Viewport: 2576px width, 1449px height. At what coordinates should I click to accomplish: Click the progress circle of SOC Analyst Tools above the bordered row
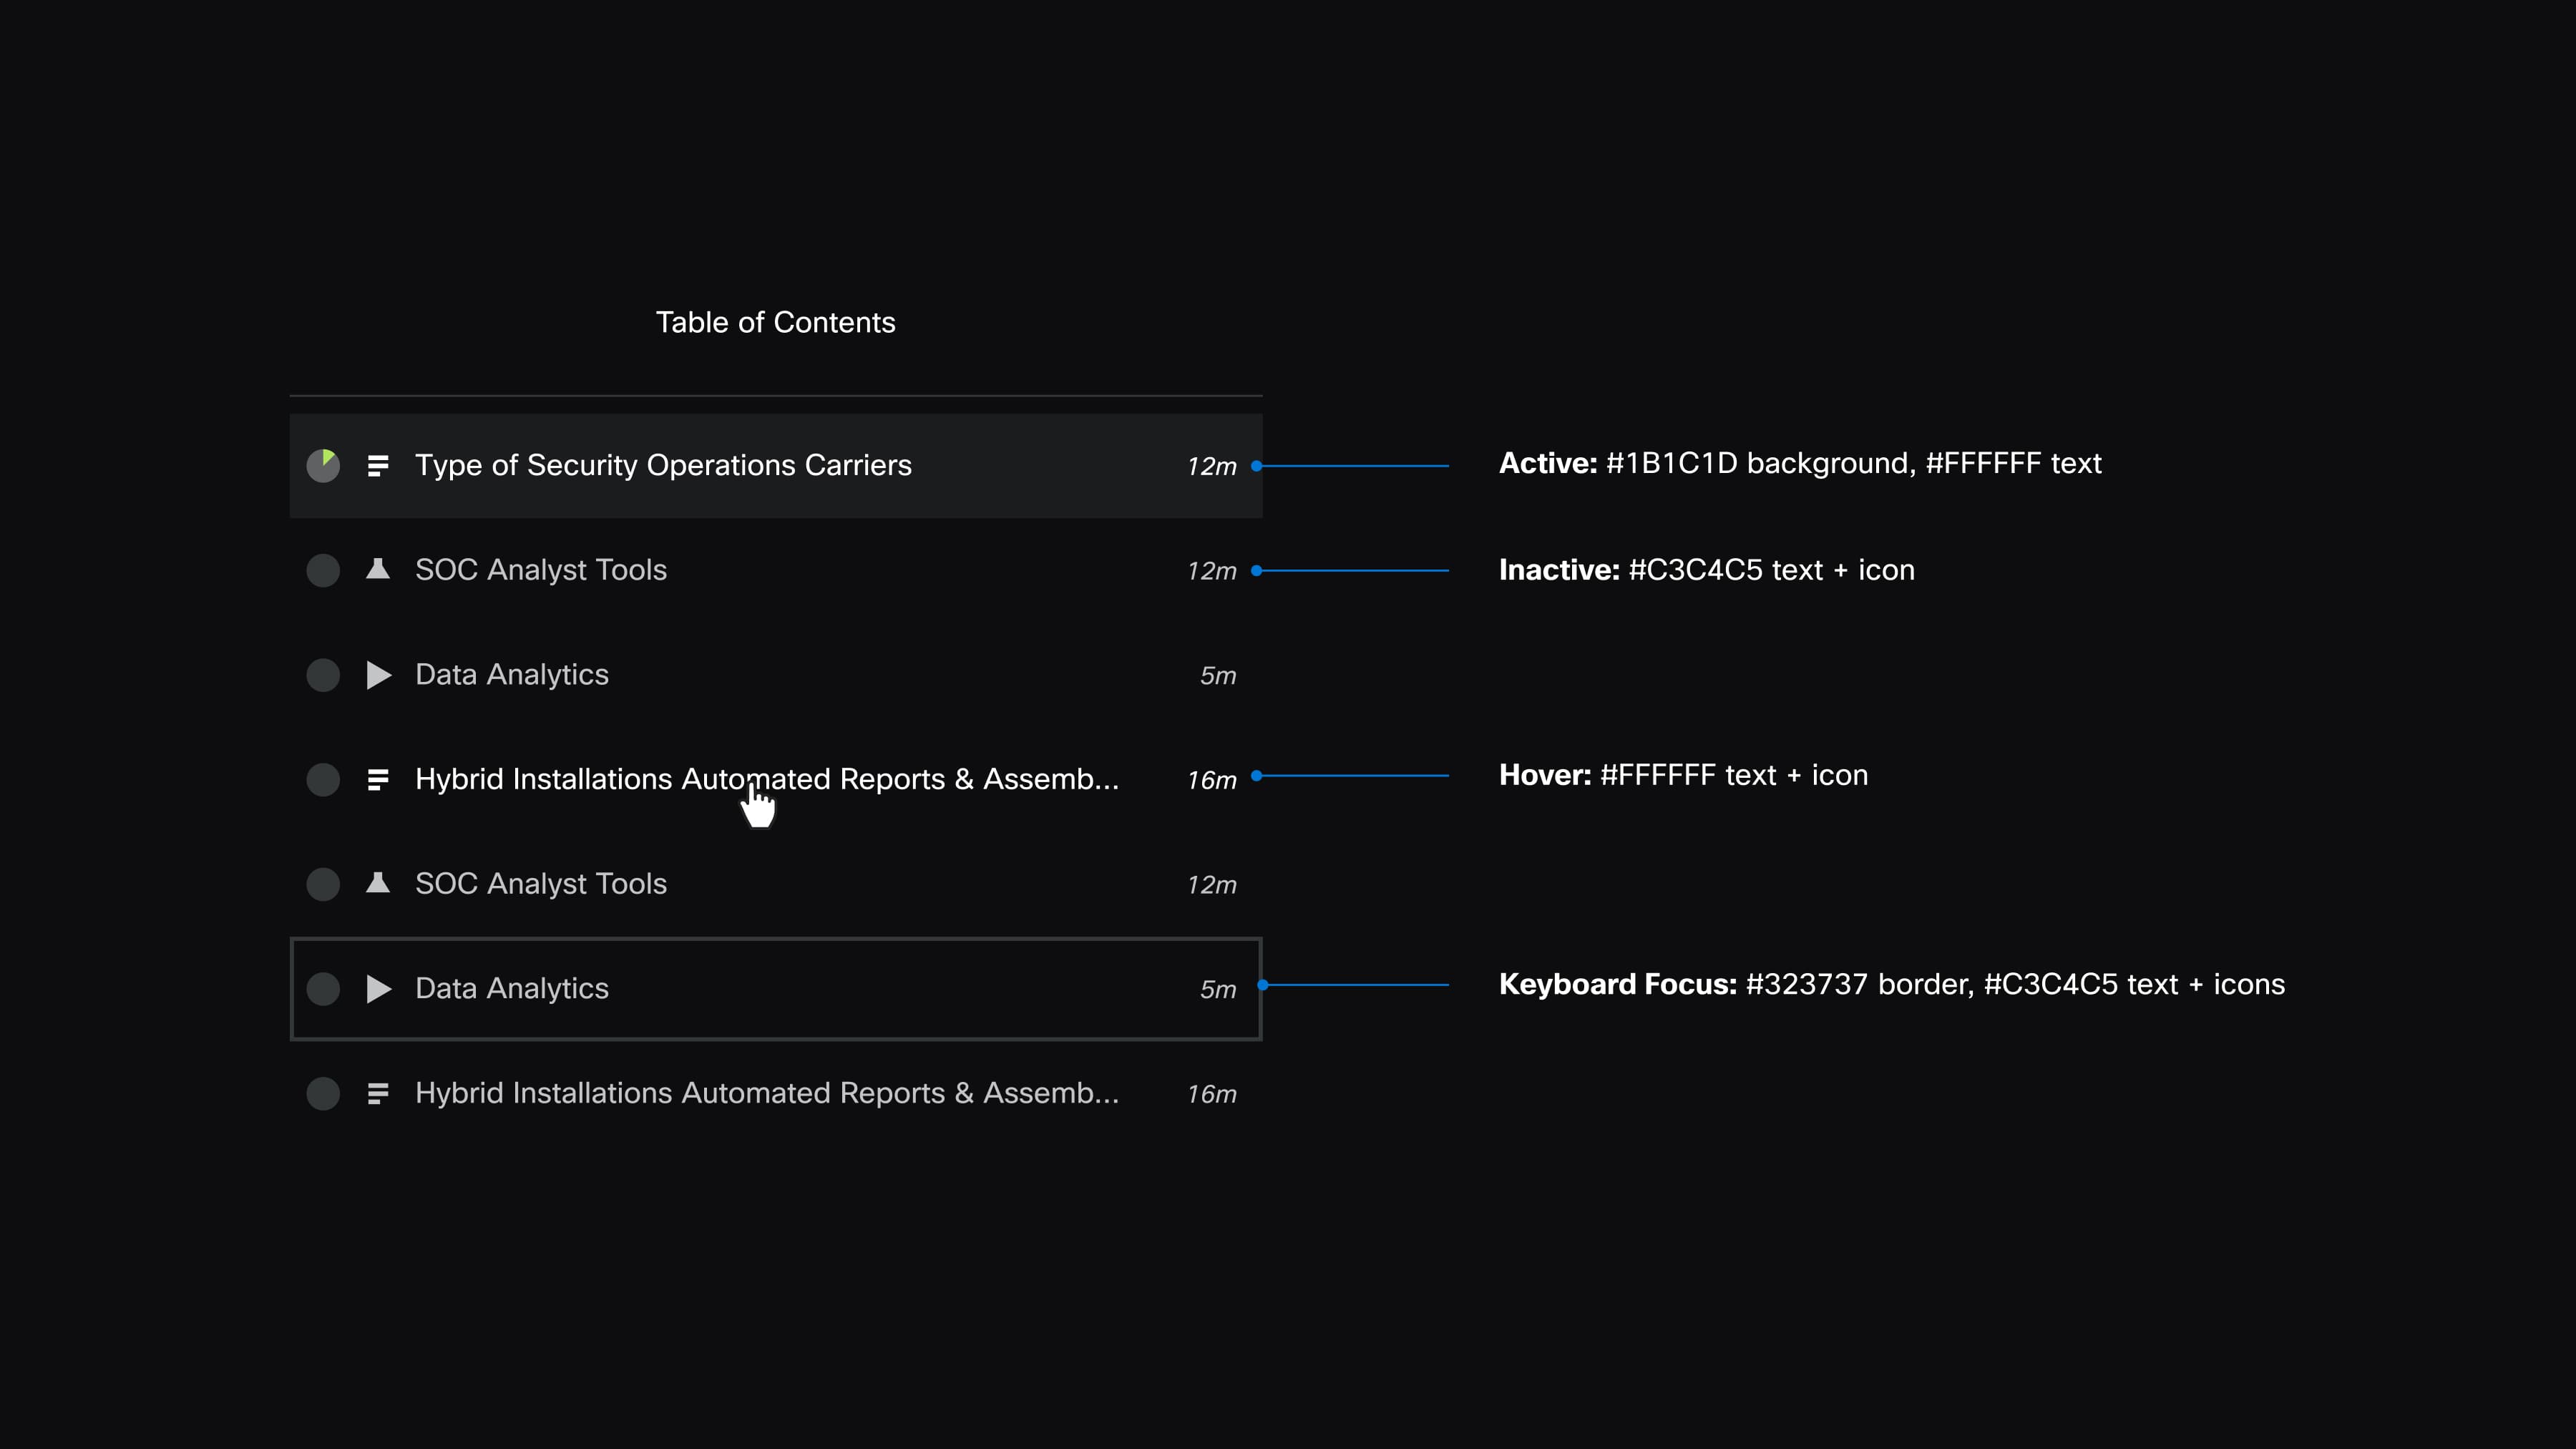pos(323,884)
